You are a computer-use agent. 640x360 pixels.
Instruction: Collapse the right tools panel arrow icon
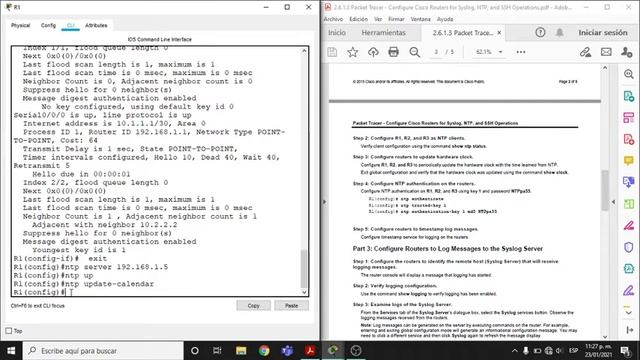(629, 329)
